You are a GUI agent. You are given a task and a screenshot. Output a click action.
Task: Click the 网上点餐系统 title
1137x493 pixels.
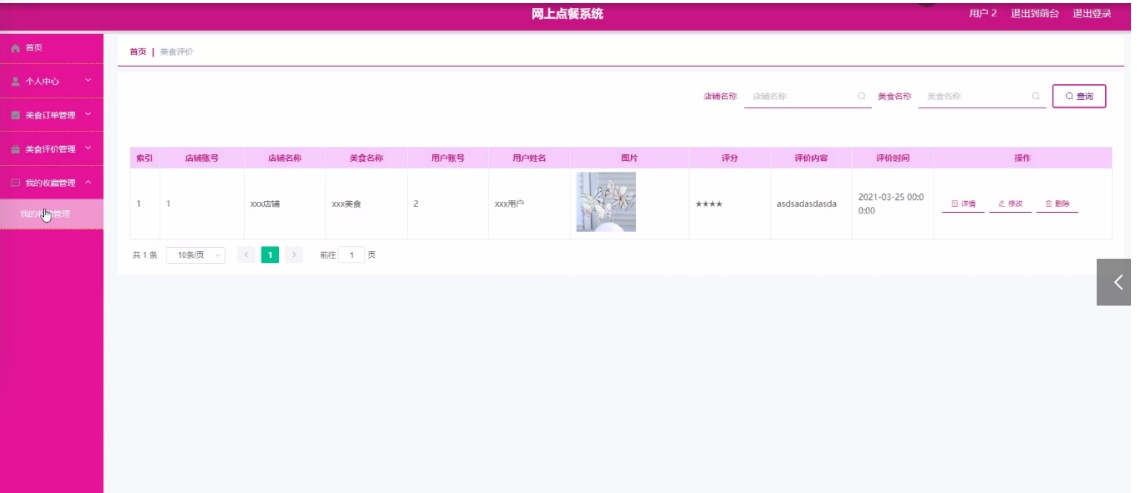point(567,14)
